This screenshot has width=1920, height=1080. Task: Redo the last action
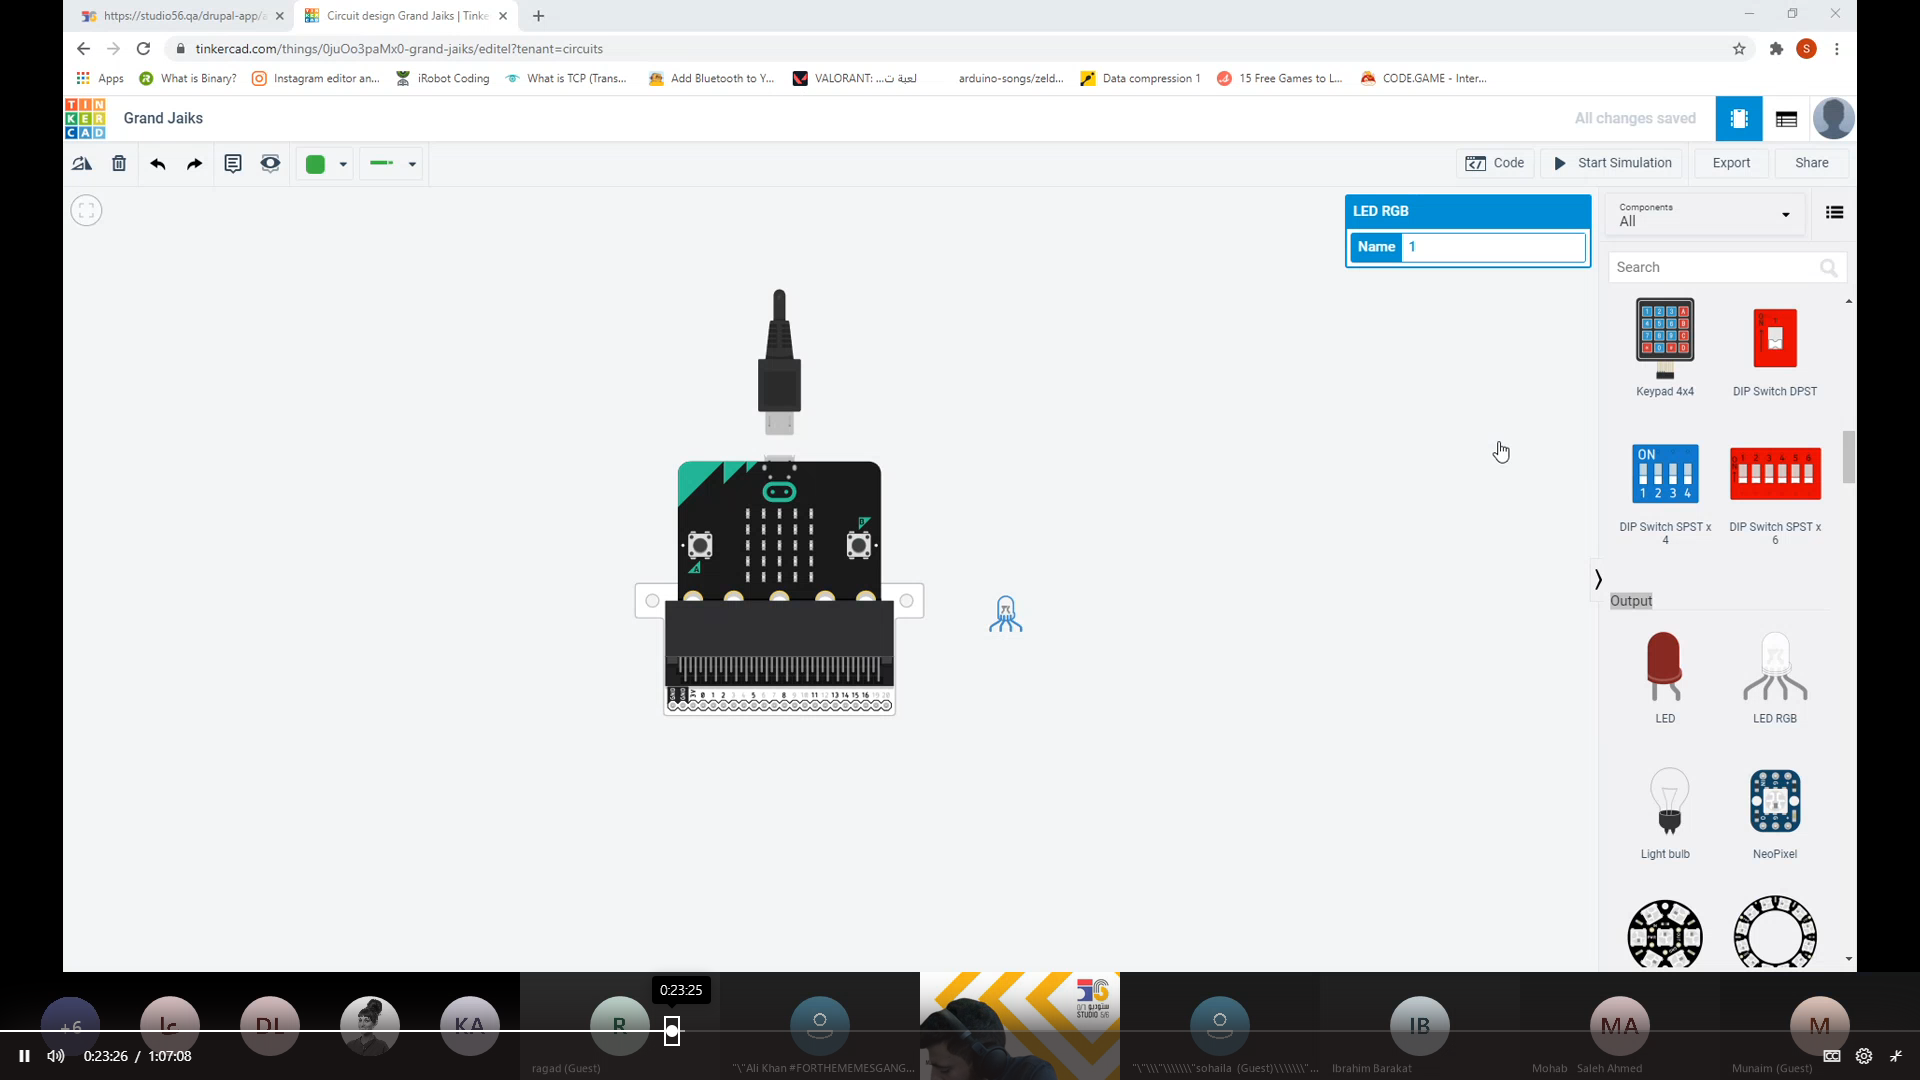[194, 164]
